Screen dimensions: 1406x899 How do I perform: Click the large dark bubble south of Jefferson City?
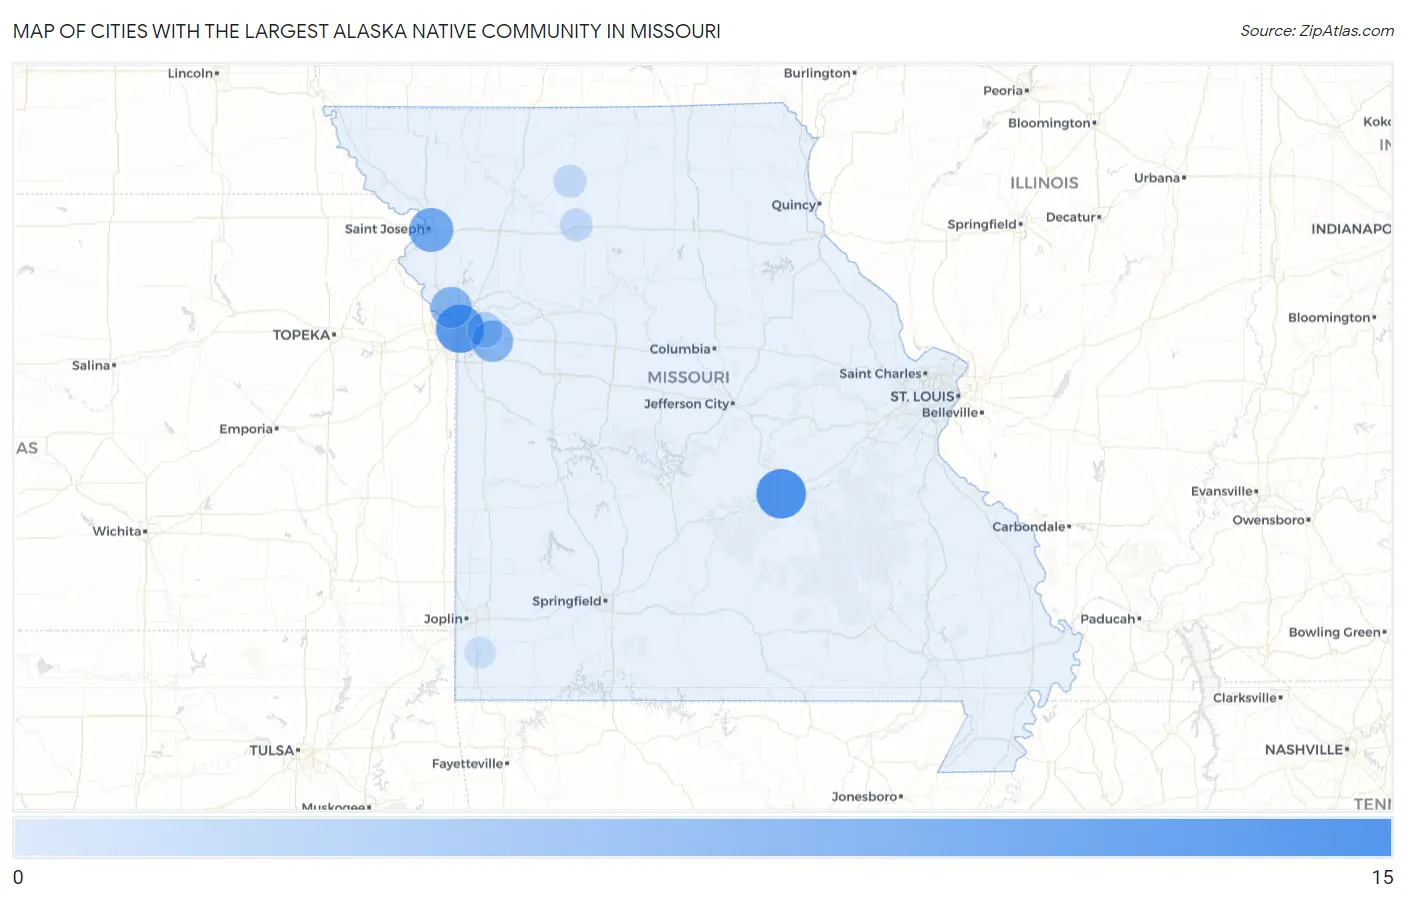781,493
